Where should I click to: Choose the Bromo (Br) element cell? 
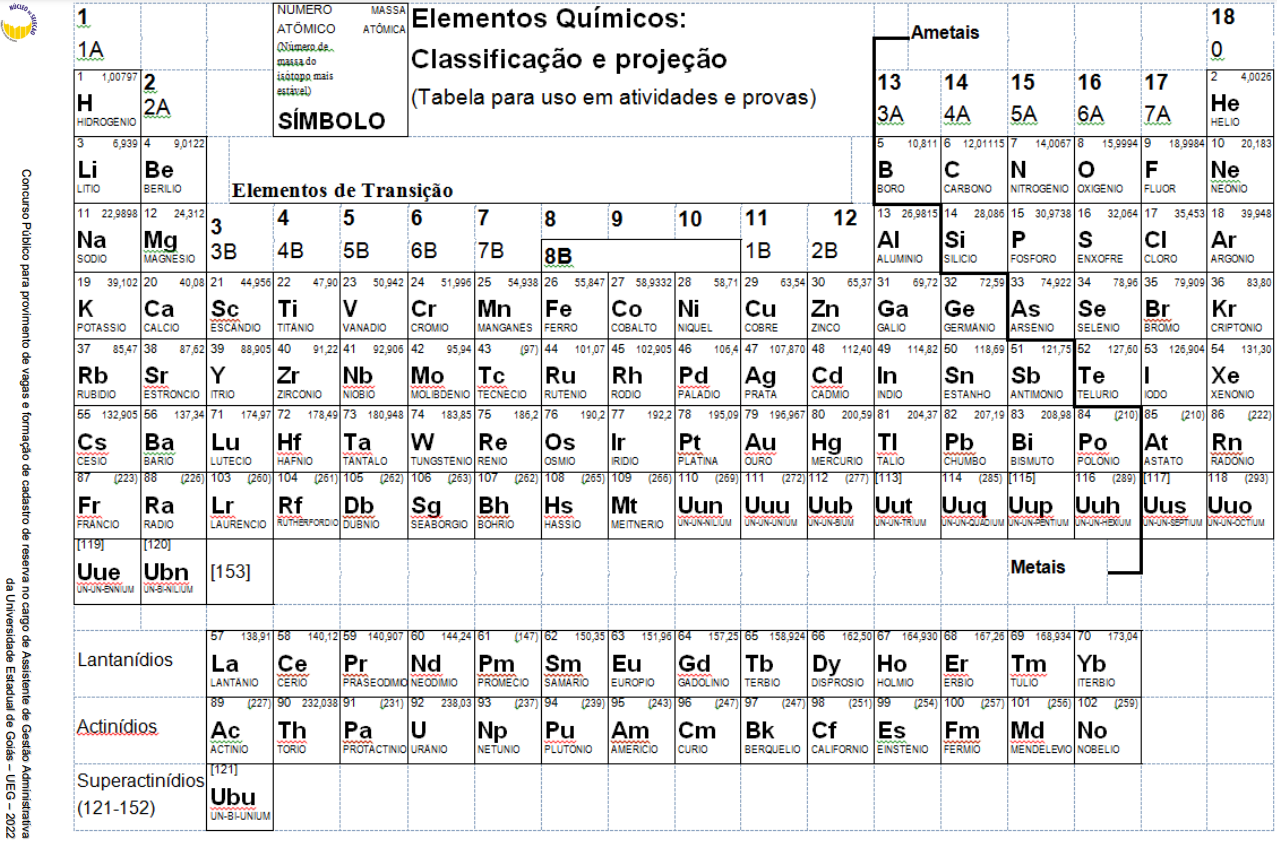point(1174,305)
